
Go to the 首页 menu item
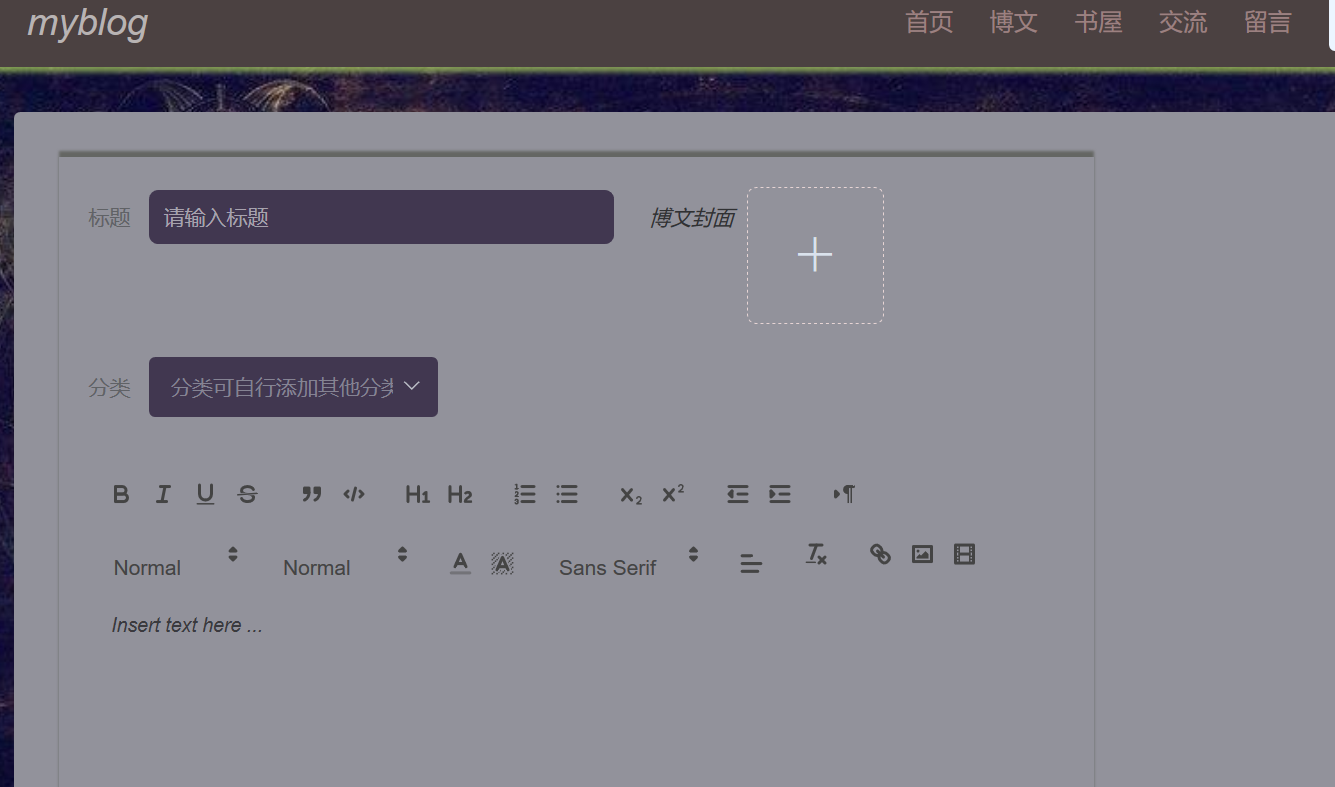928,22
